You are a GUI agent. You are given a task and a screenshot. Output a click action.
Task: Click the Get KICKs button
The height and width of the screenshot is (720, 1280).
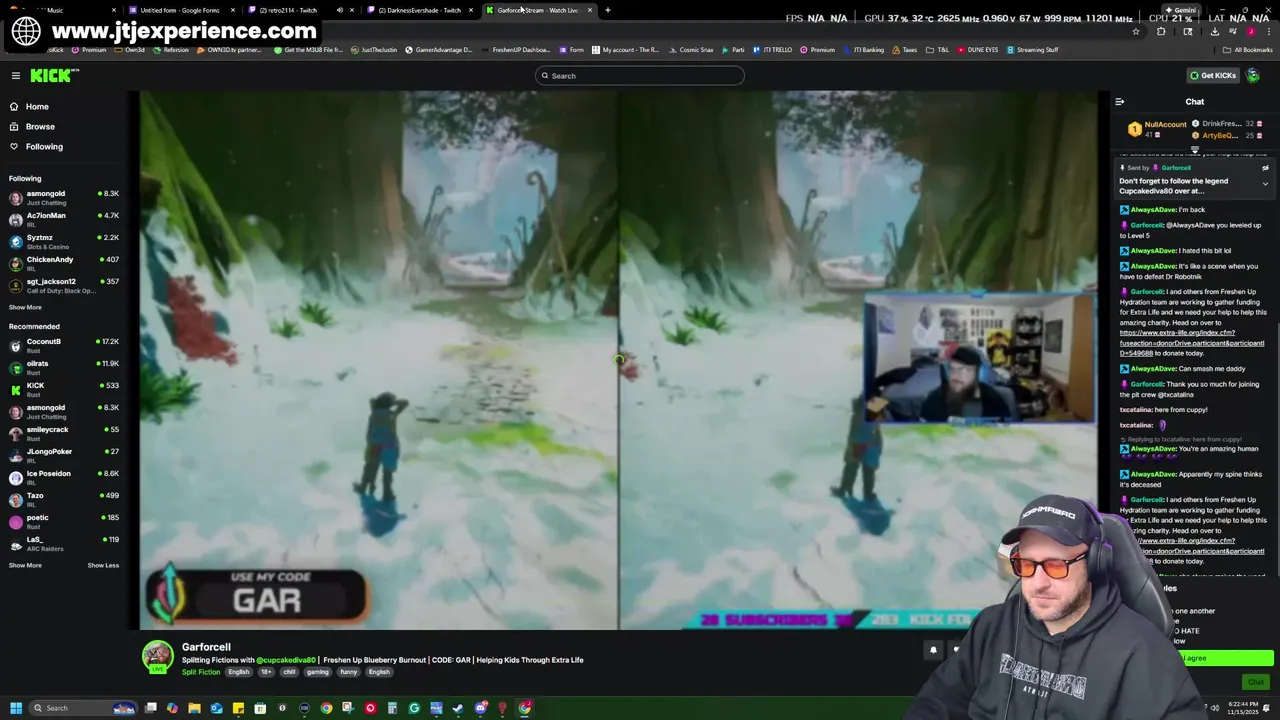tap(1212, 76)
